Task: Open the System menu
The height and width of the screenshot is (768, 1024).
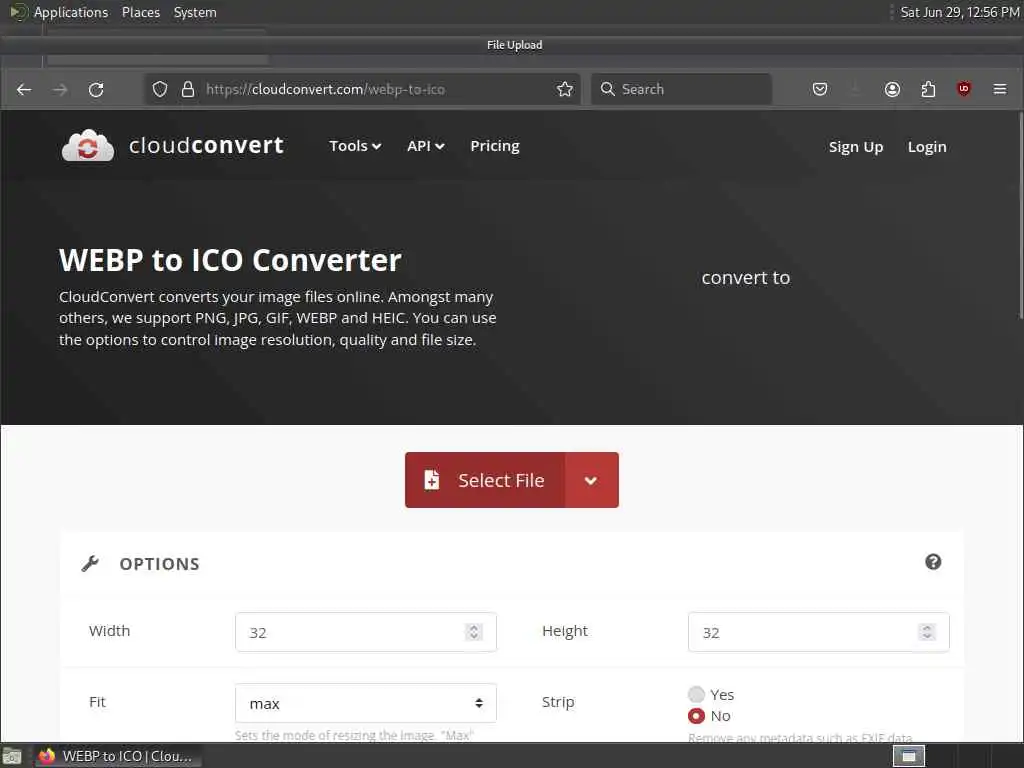Action: (195, 12)
